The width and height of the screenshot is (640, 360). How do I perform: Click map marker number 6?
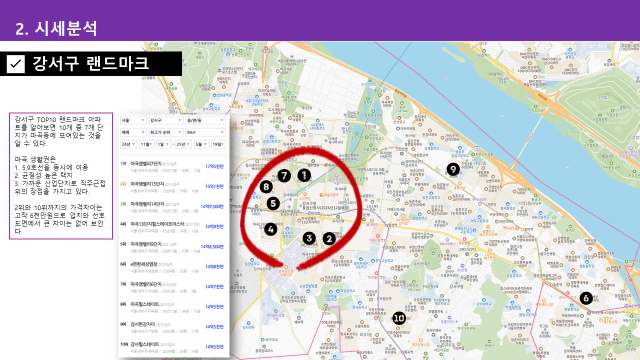(586, 298)
